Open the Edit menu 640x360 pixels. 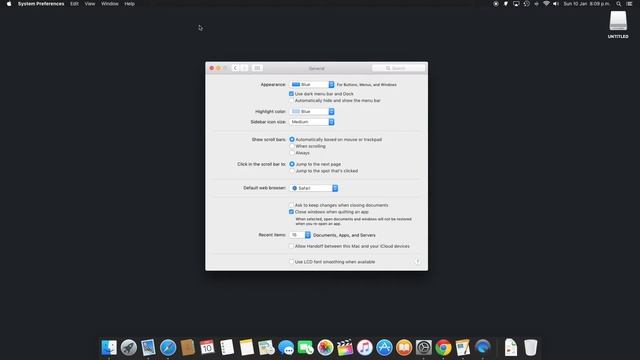[x=74, y=4]
